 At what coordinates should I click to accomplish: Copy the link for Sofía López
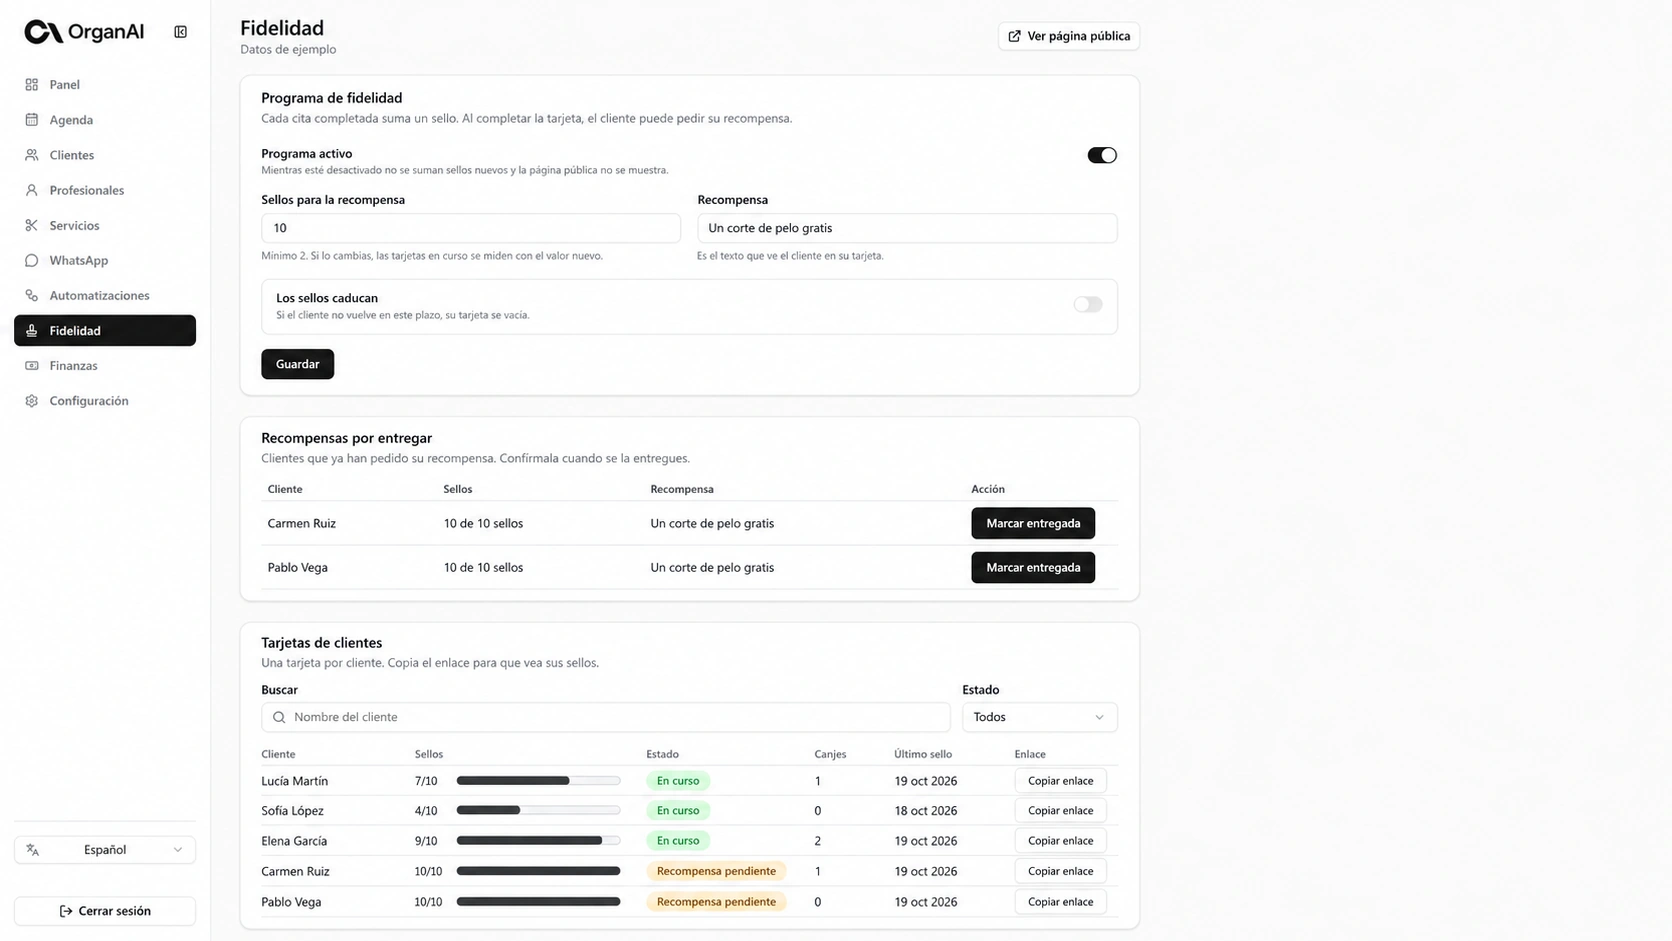click(x=1060, y=811)
